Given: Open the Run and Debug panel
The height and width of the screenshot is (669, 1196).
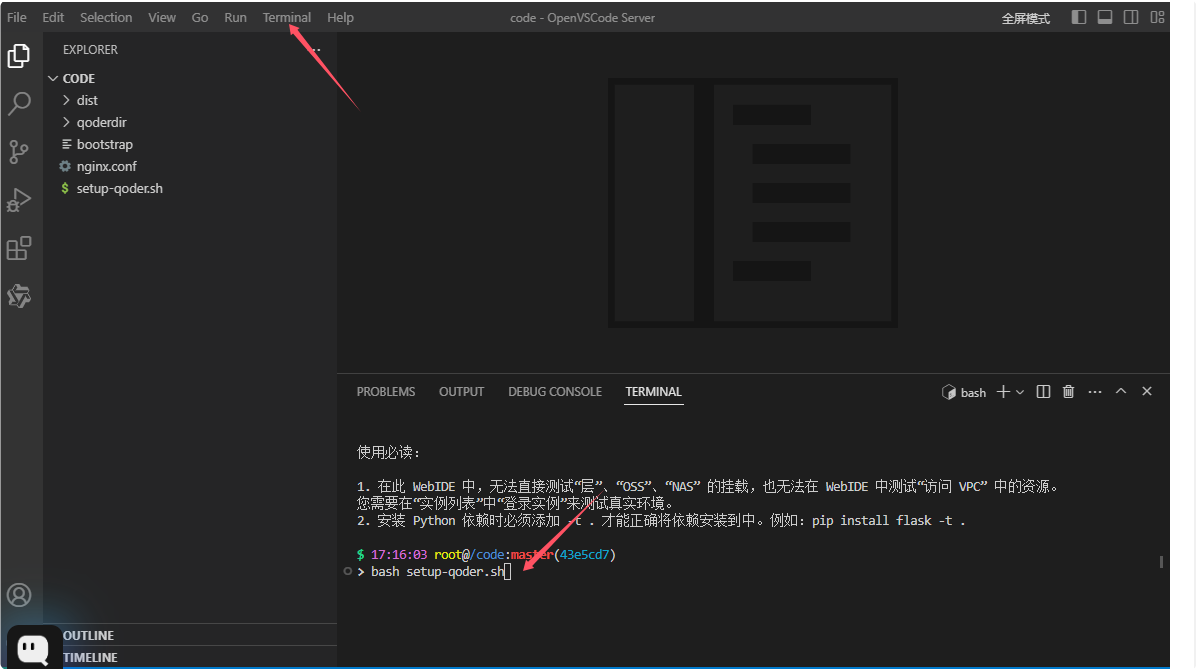Looking at the screenshot, I should [x=18, y=200].
